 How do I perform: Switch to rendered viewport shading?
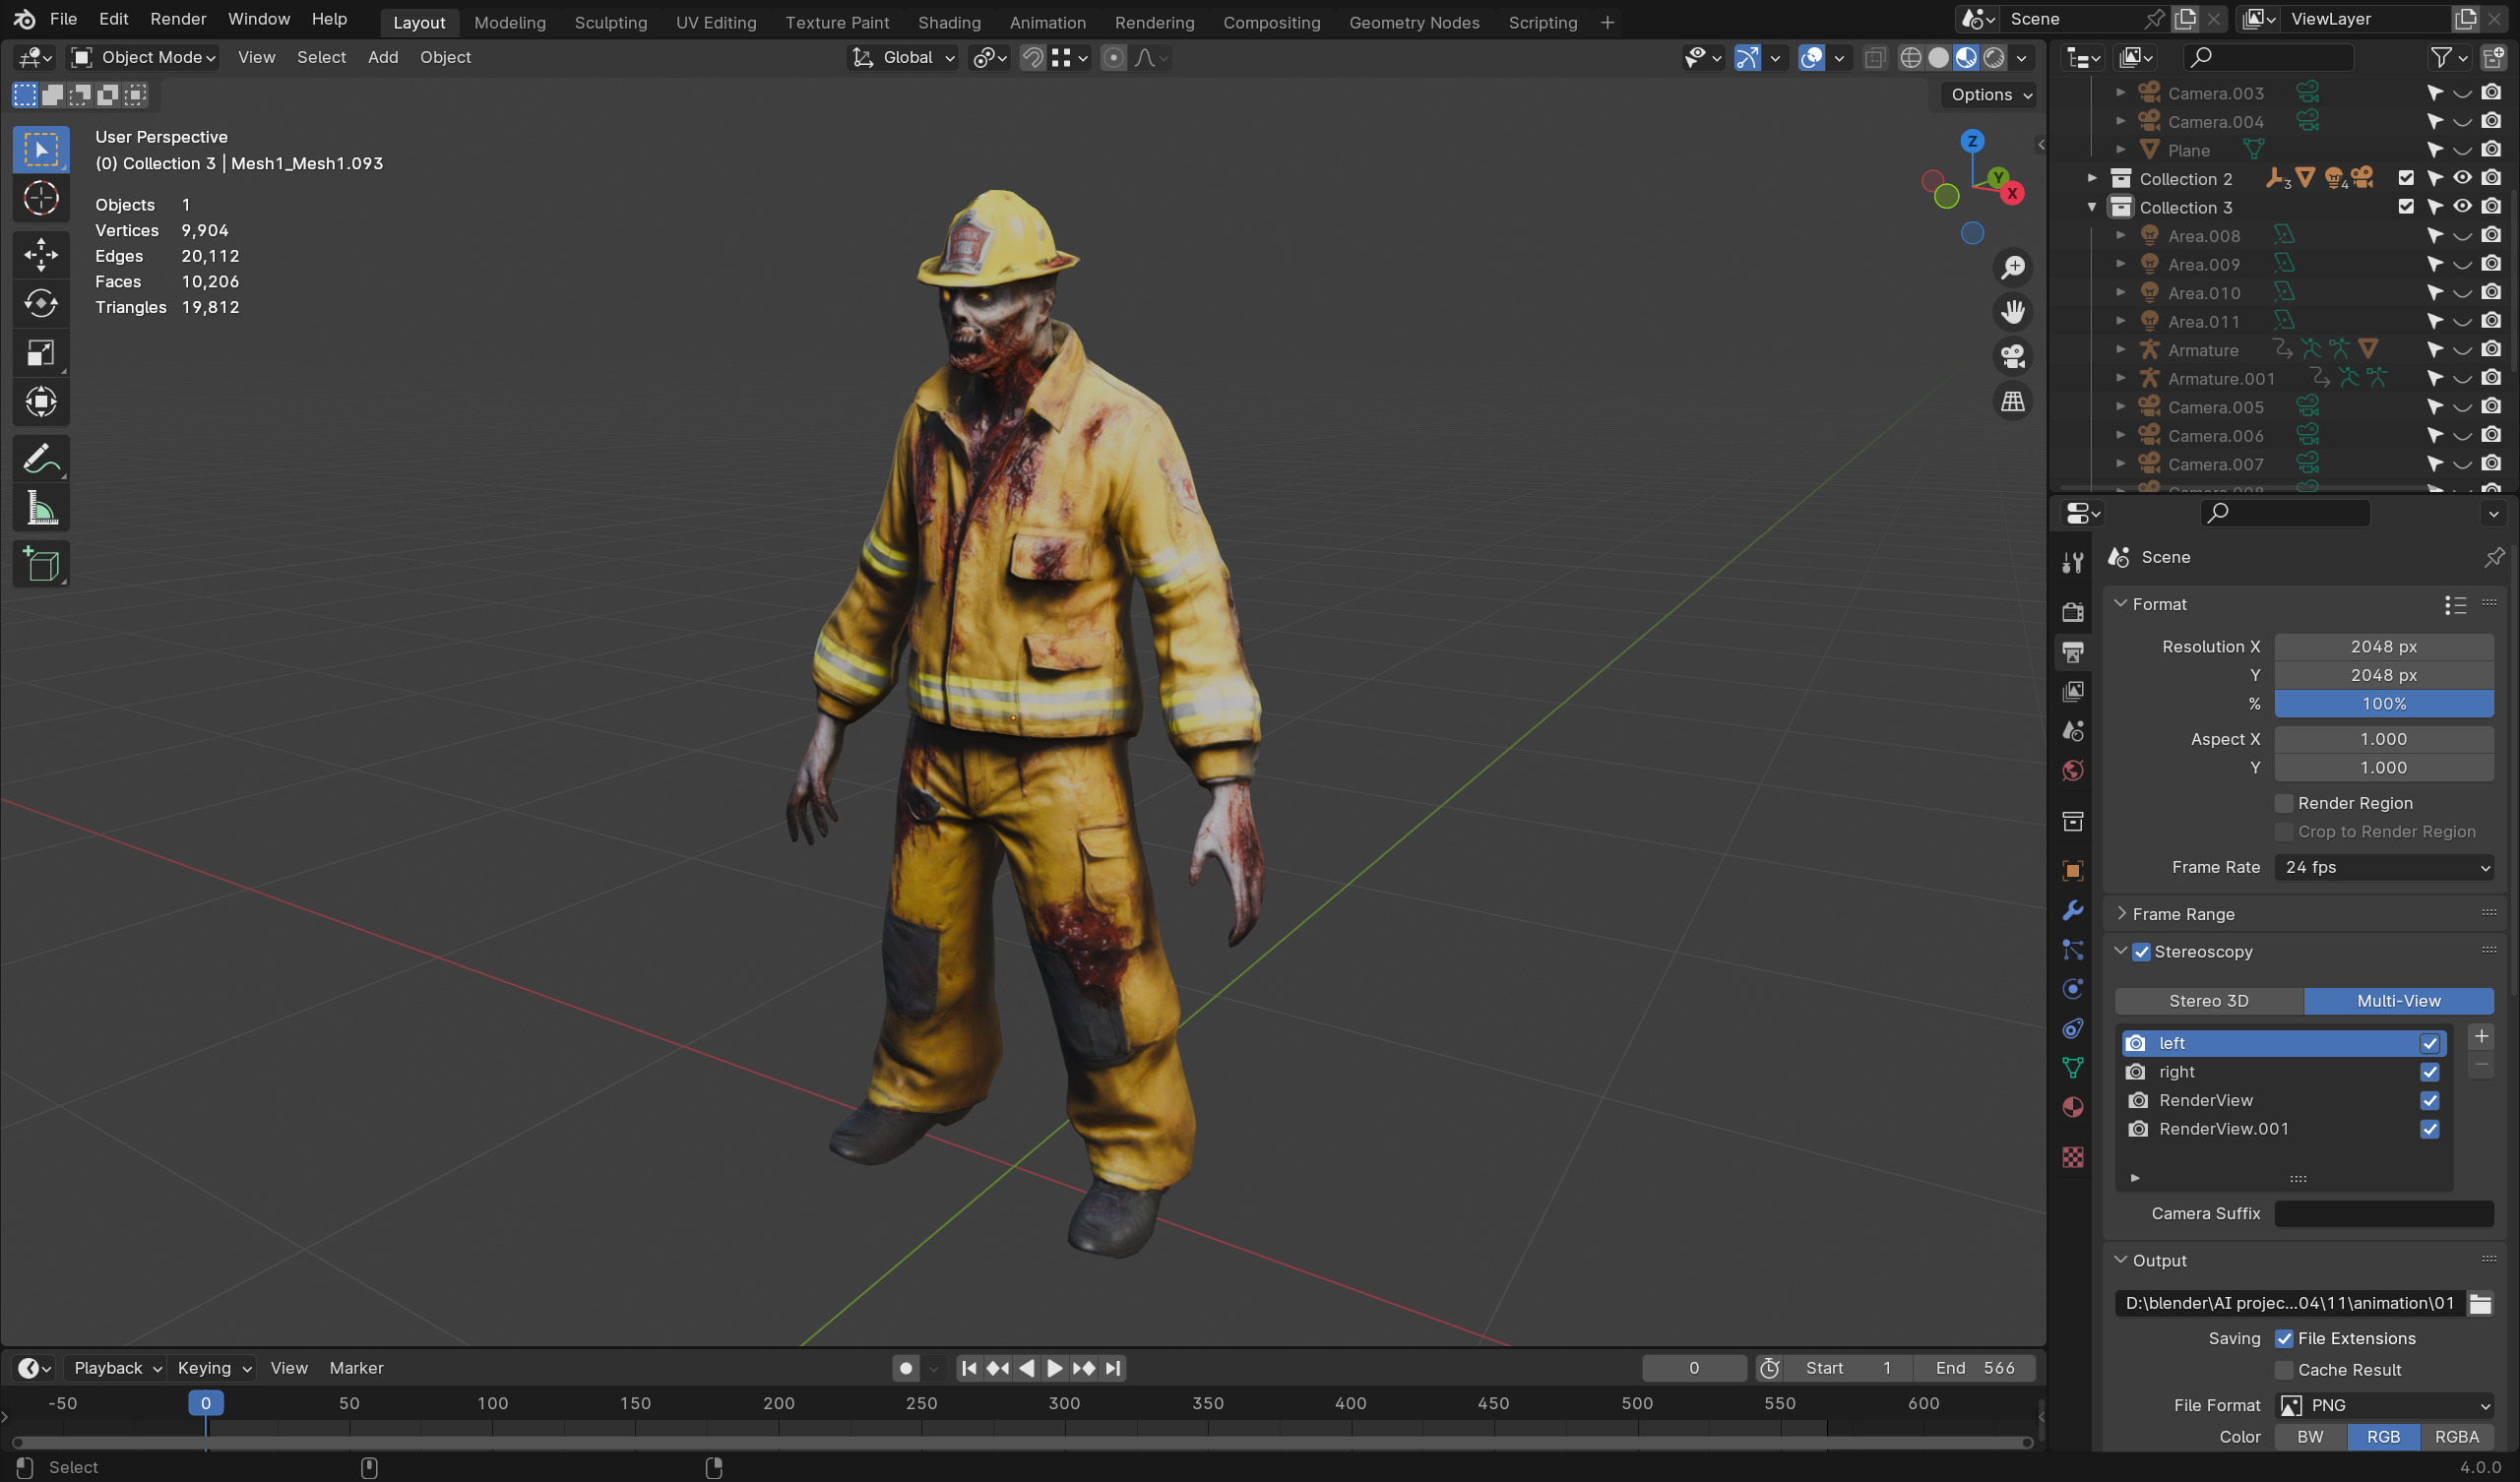tap(1994, 58)
